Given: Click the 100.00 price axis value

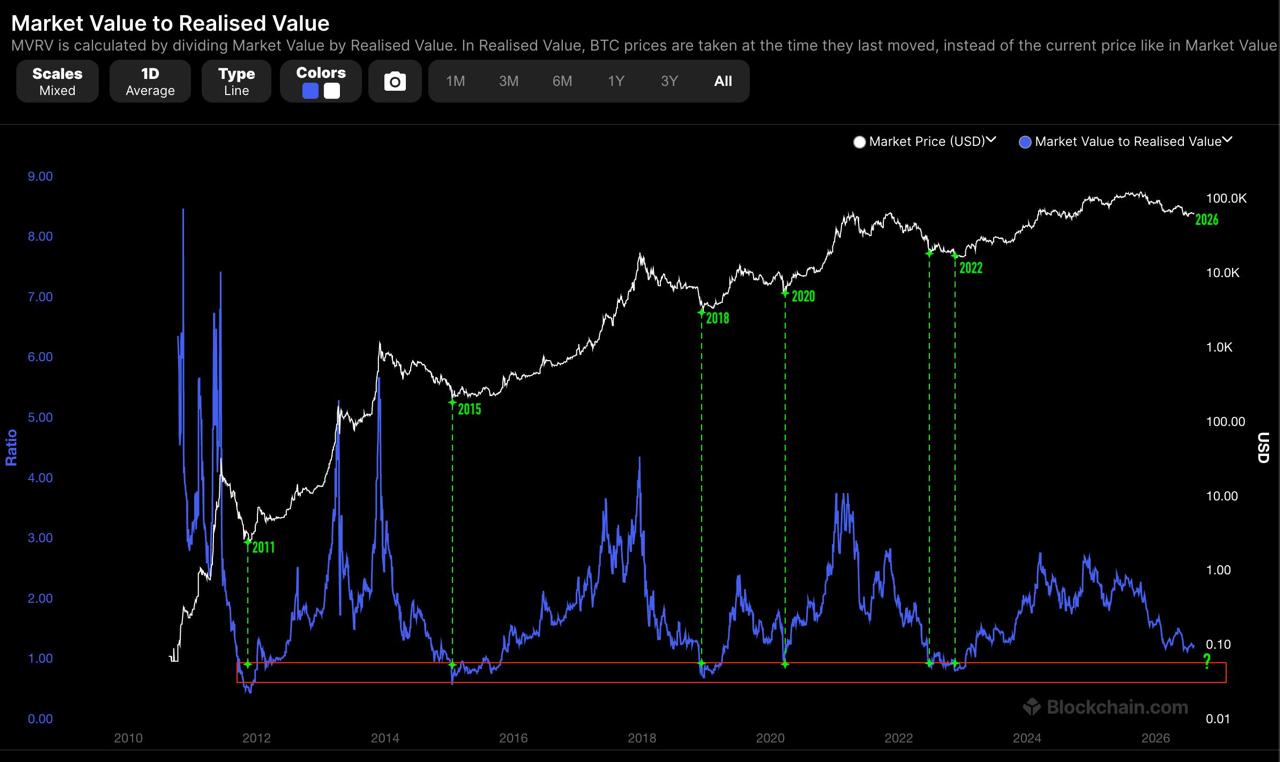Looking at the screenshot, I should point(1226,421).
